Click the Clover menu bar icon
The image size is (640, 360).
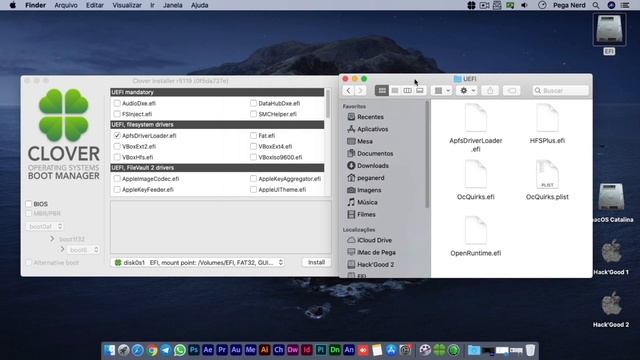point(471,5)
